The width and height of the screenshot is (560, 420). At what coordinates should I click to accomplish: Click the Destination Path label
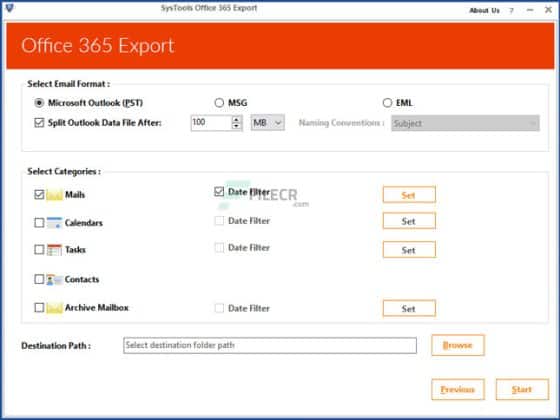click(x=56, y=346)
